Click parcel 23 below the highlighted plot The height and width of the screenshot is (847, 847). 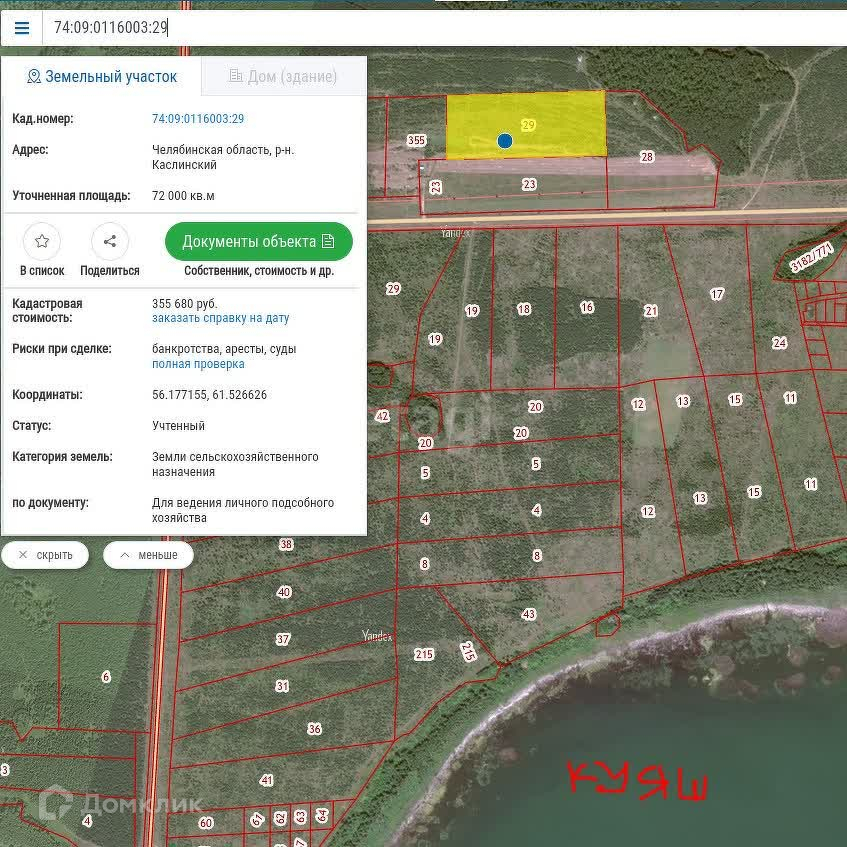529,184
